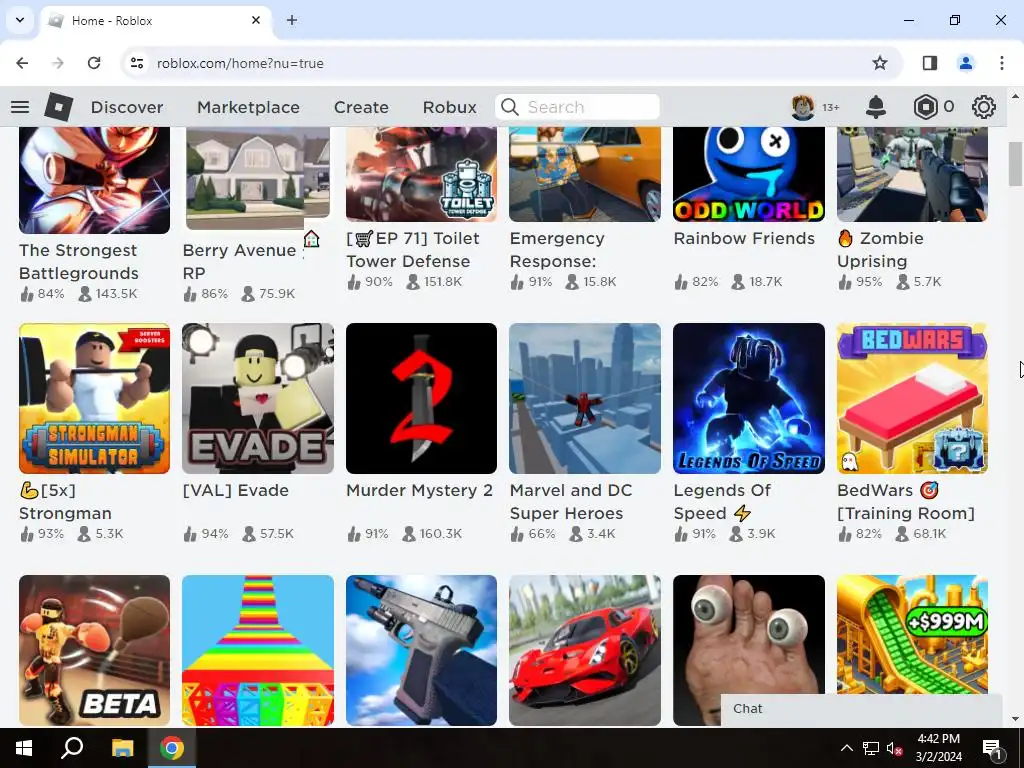This screenshot has height=768, width=1024.
Task: Click Murder Mystery 2 knife thumbnail
Action: click(421, 398)
